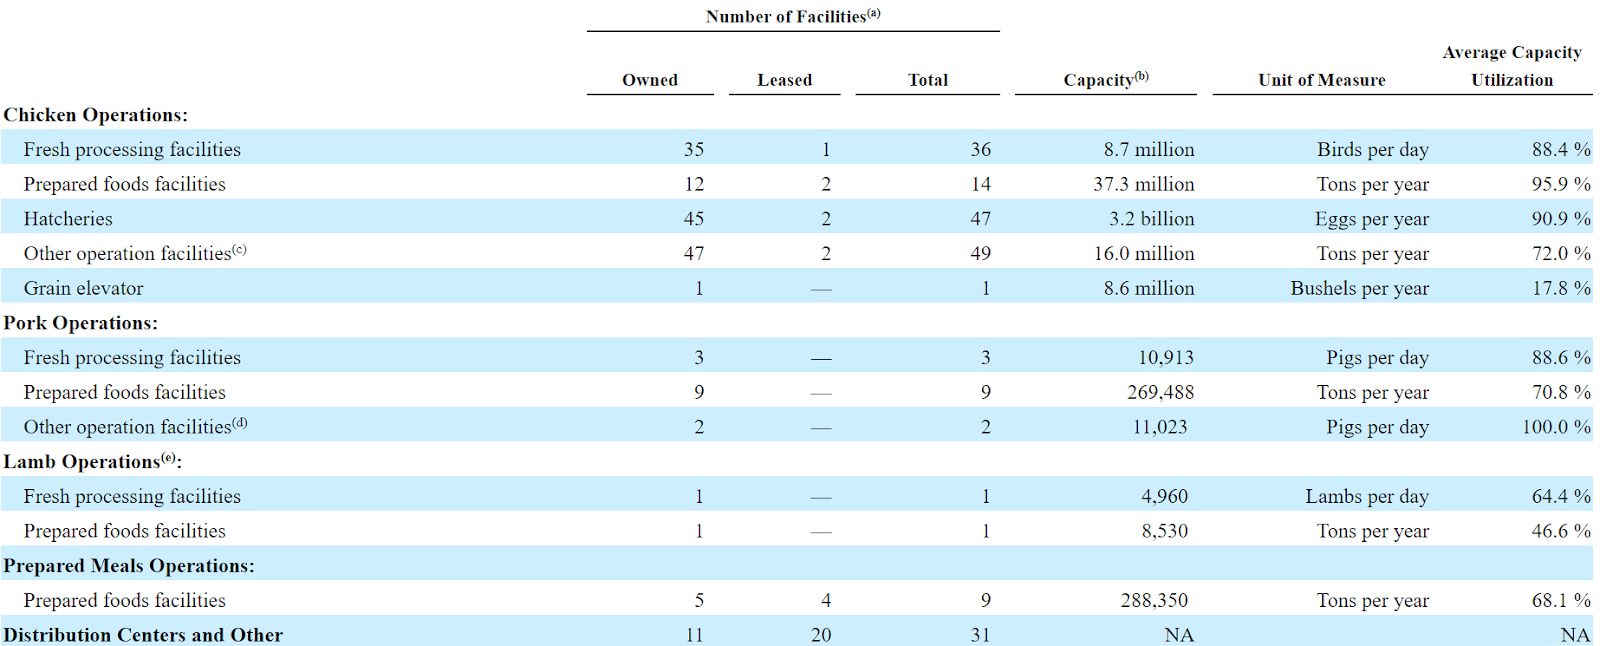
Task: Click the 288,350 capacity value
Action: pos(1155,600)
